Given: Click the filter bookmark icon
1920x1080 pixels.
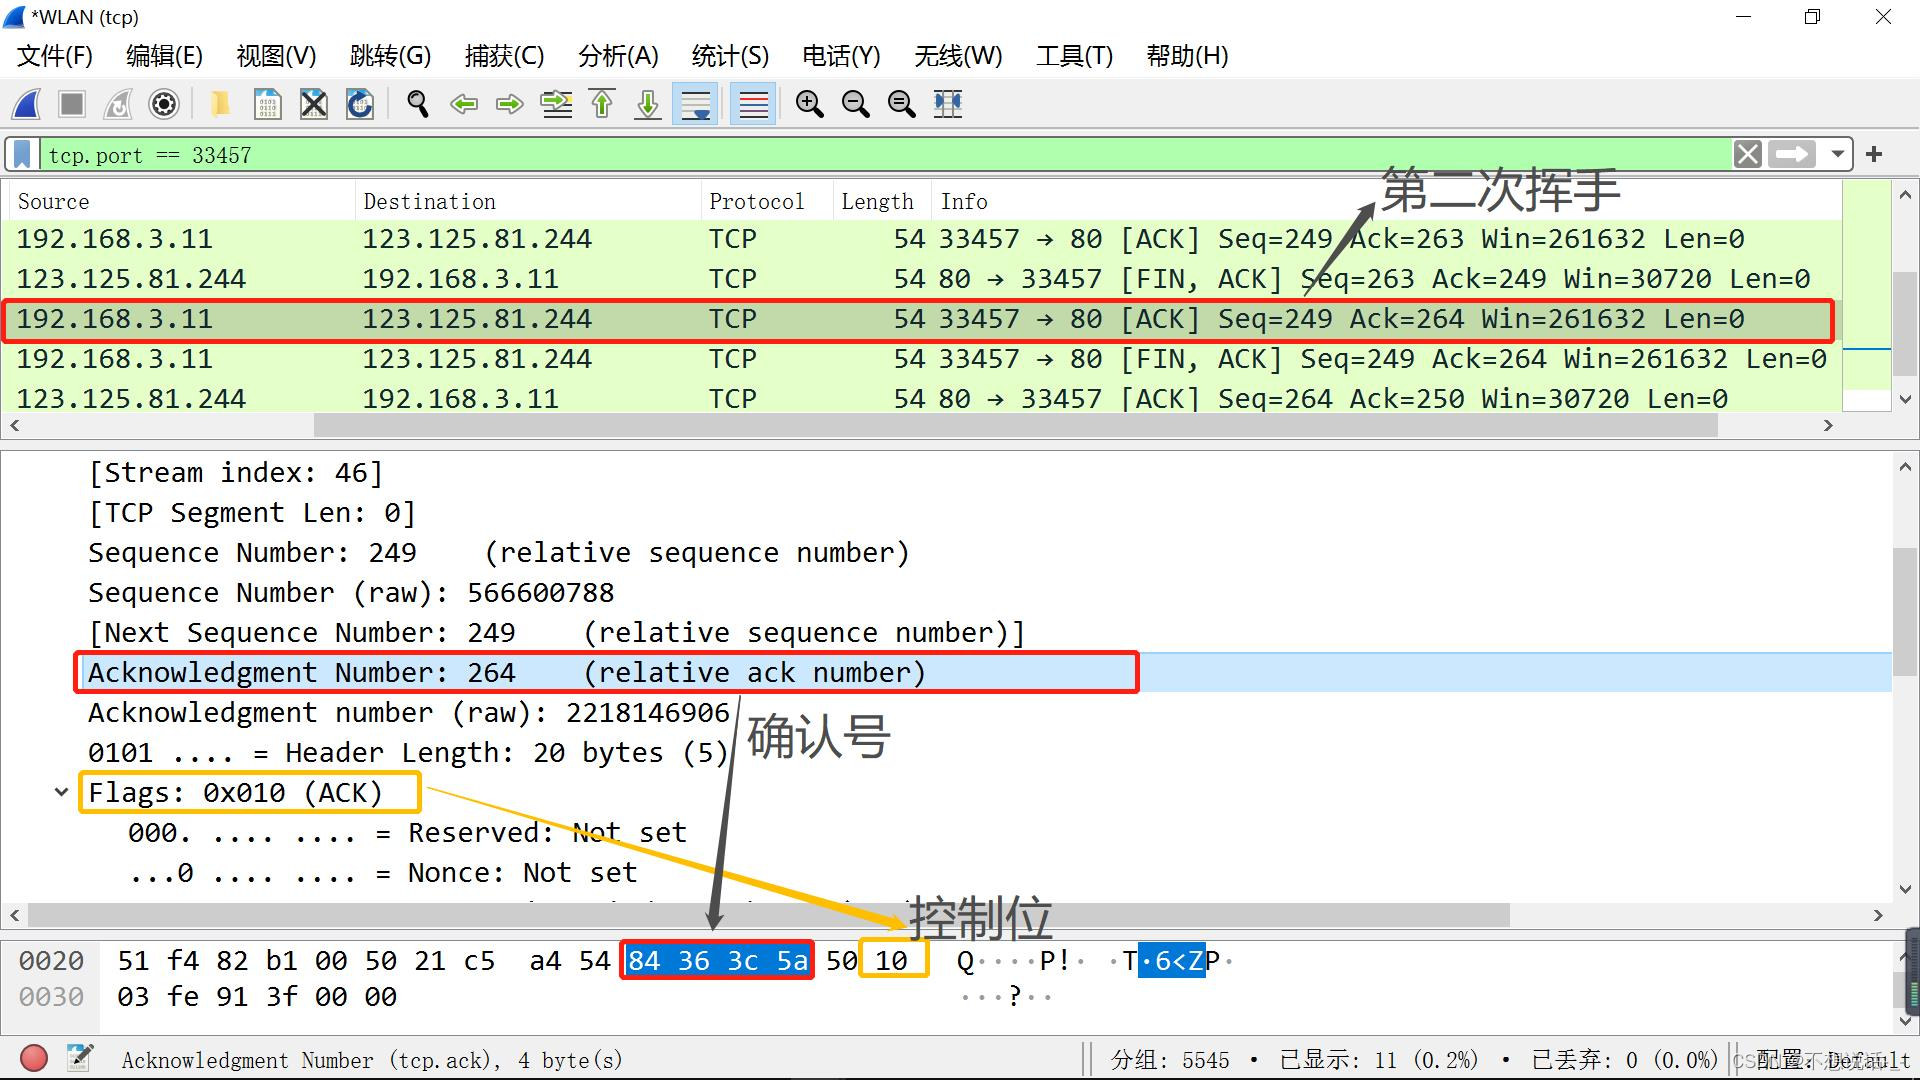Looking at the screenshot, I should click(x=22, y=155).
